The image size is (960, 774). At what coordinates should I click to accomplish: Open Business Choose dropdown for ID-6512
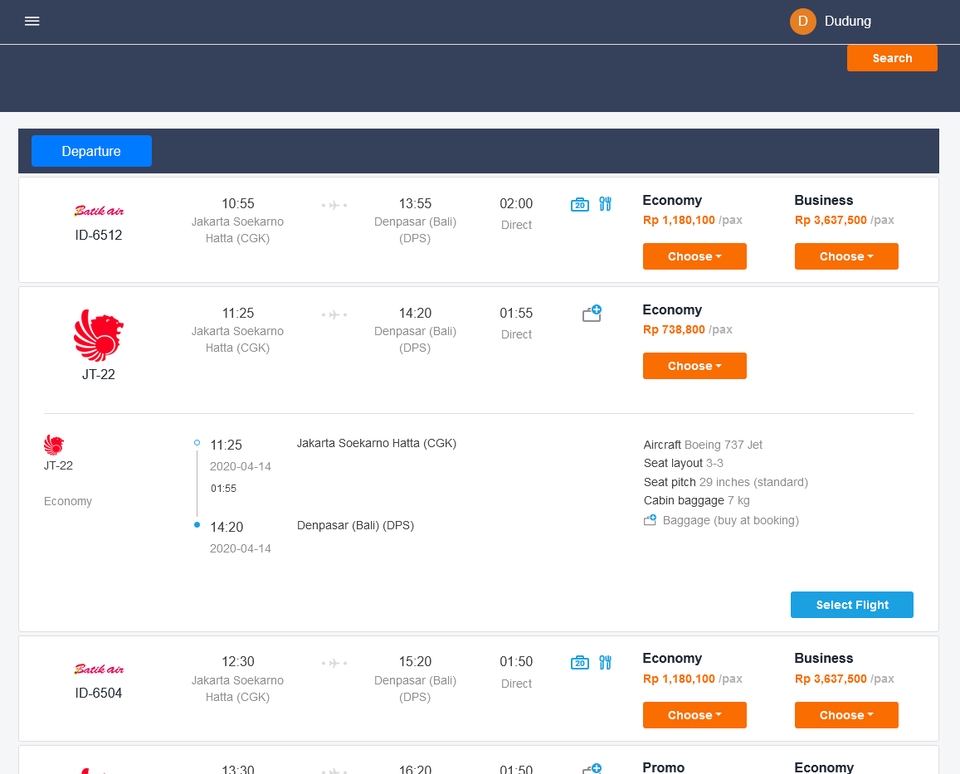point(846,257)
